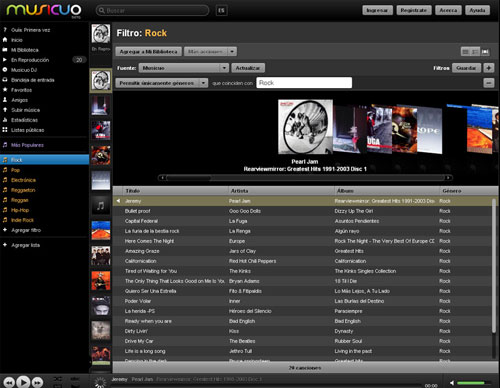Image resolution: width=500 pixels, height=388 pixels.
Task: Switch to cover flow view
Action: pyautogui.click(x=485, y=52)
